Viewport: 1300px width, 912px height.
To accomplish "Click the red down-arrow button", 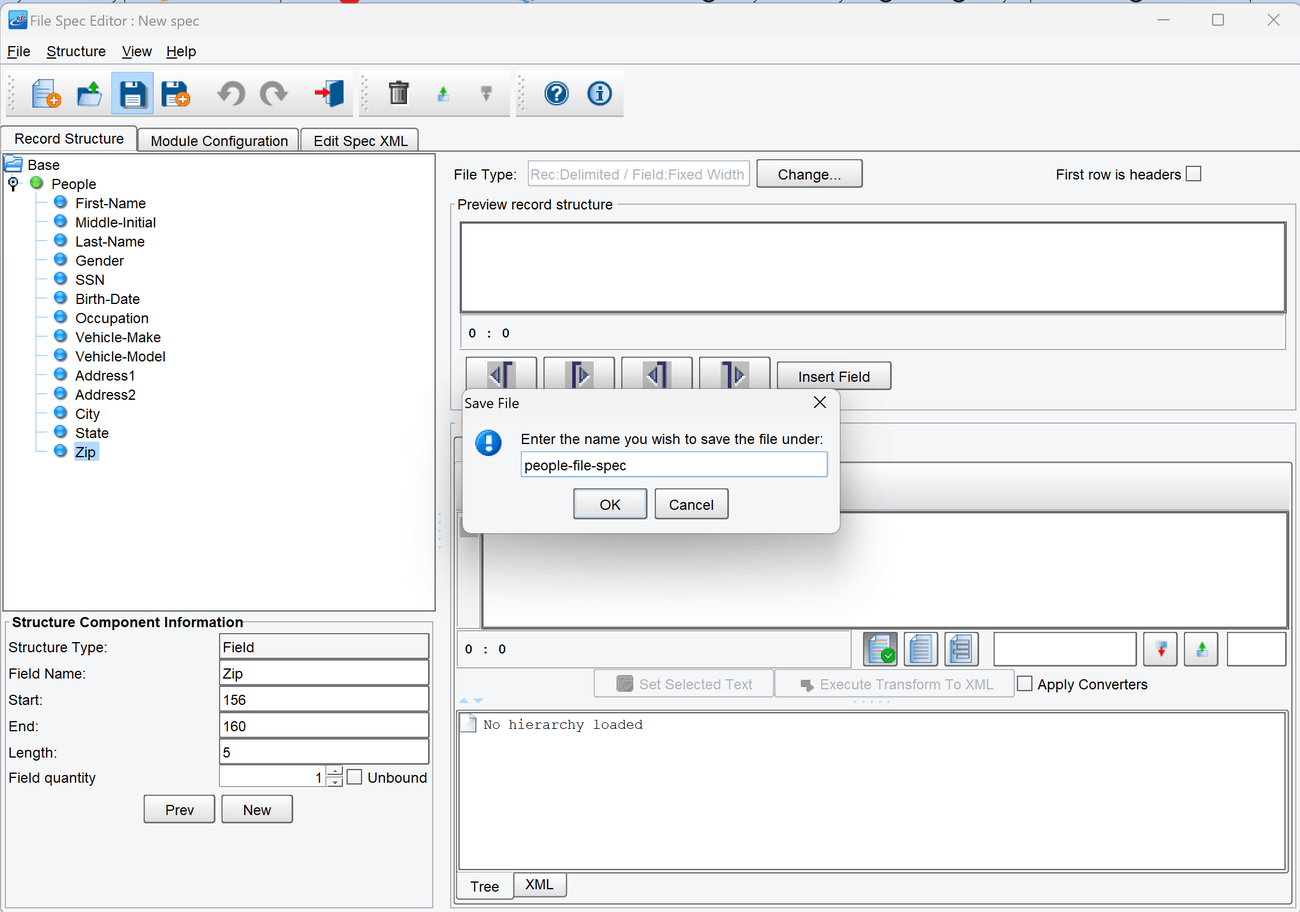I will click(1161, 649).
